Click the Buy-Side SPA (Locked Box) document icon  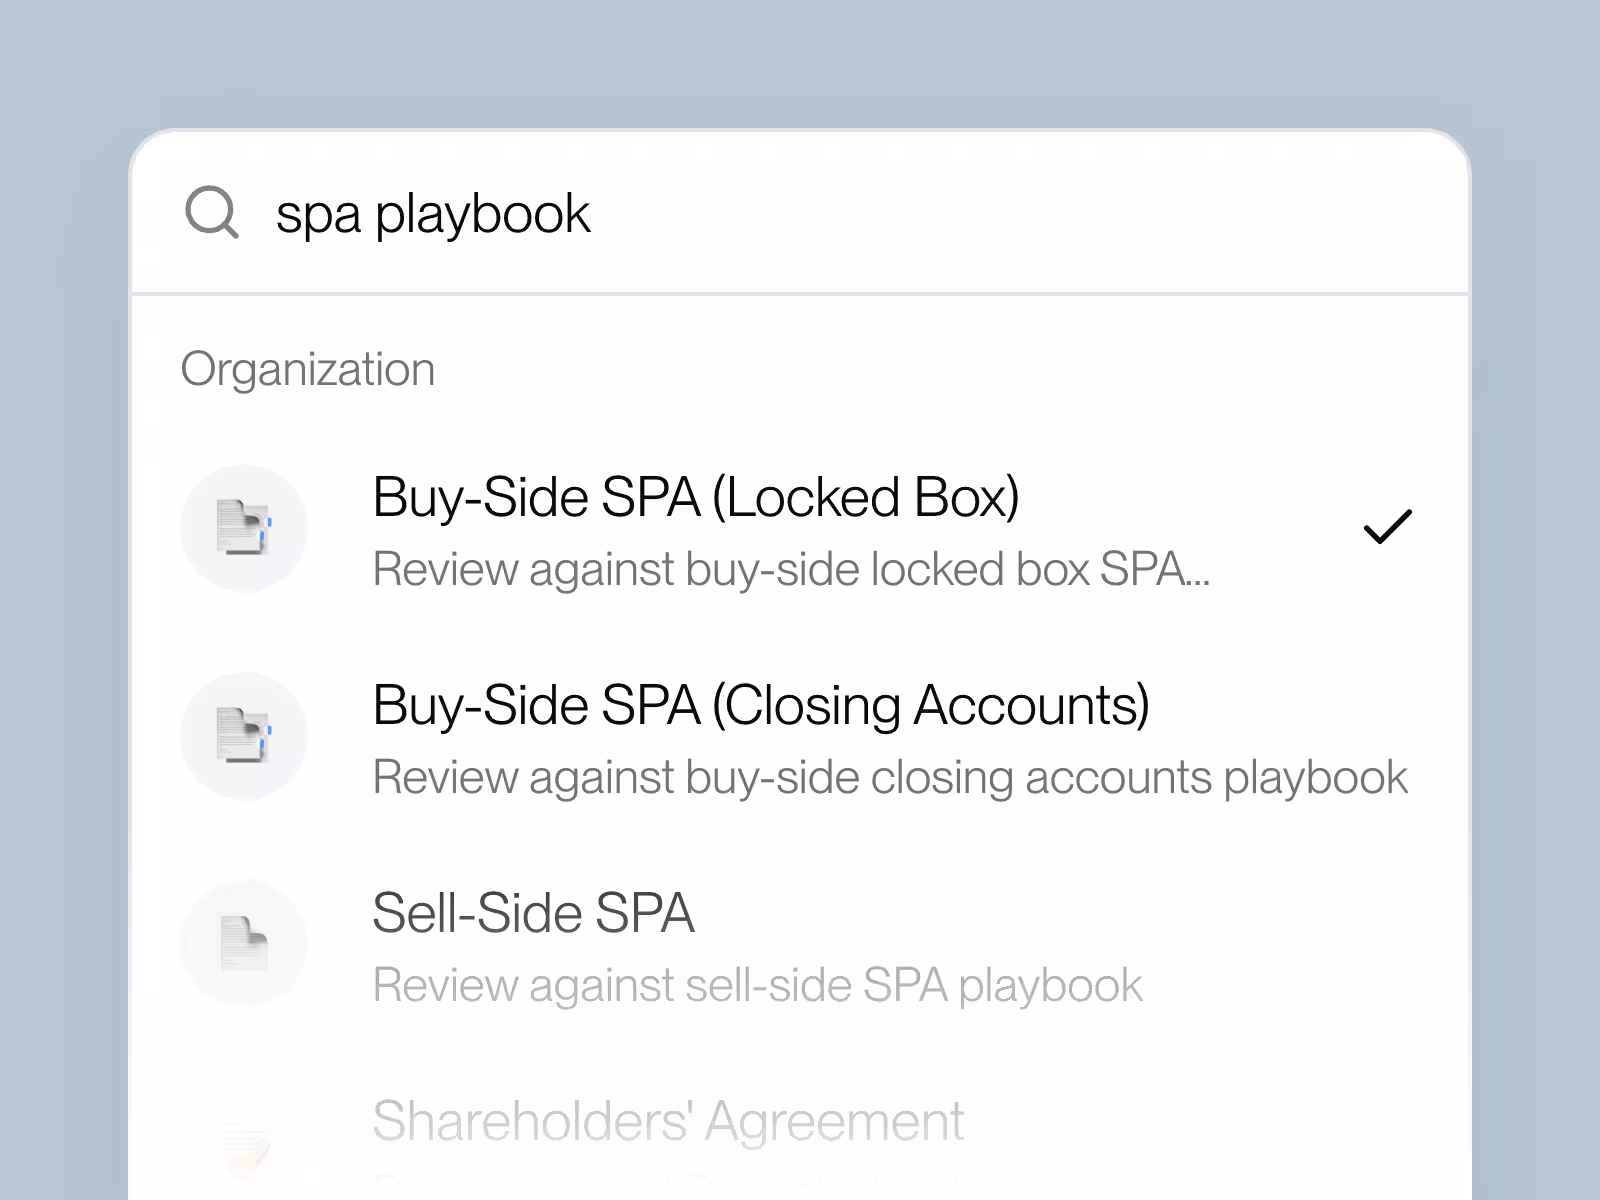click(244, 528)
